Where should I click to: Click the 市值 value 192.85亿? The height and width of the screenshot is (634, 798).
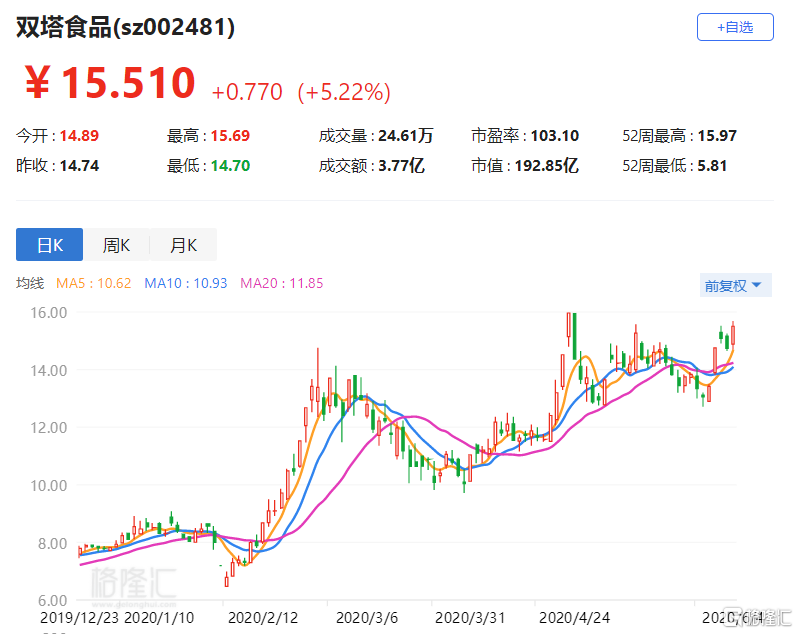(x=547, y=166)
